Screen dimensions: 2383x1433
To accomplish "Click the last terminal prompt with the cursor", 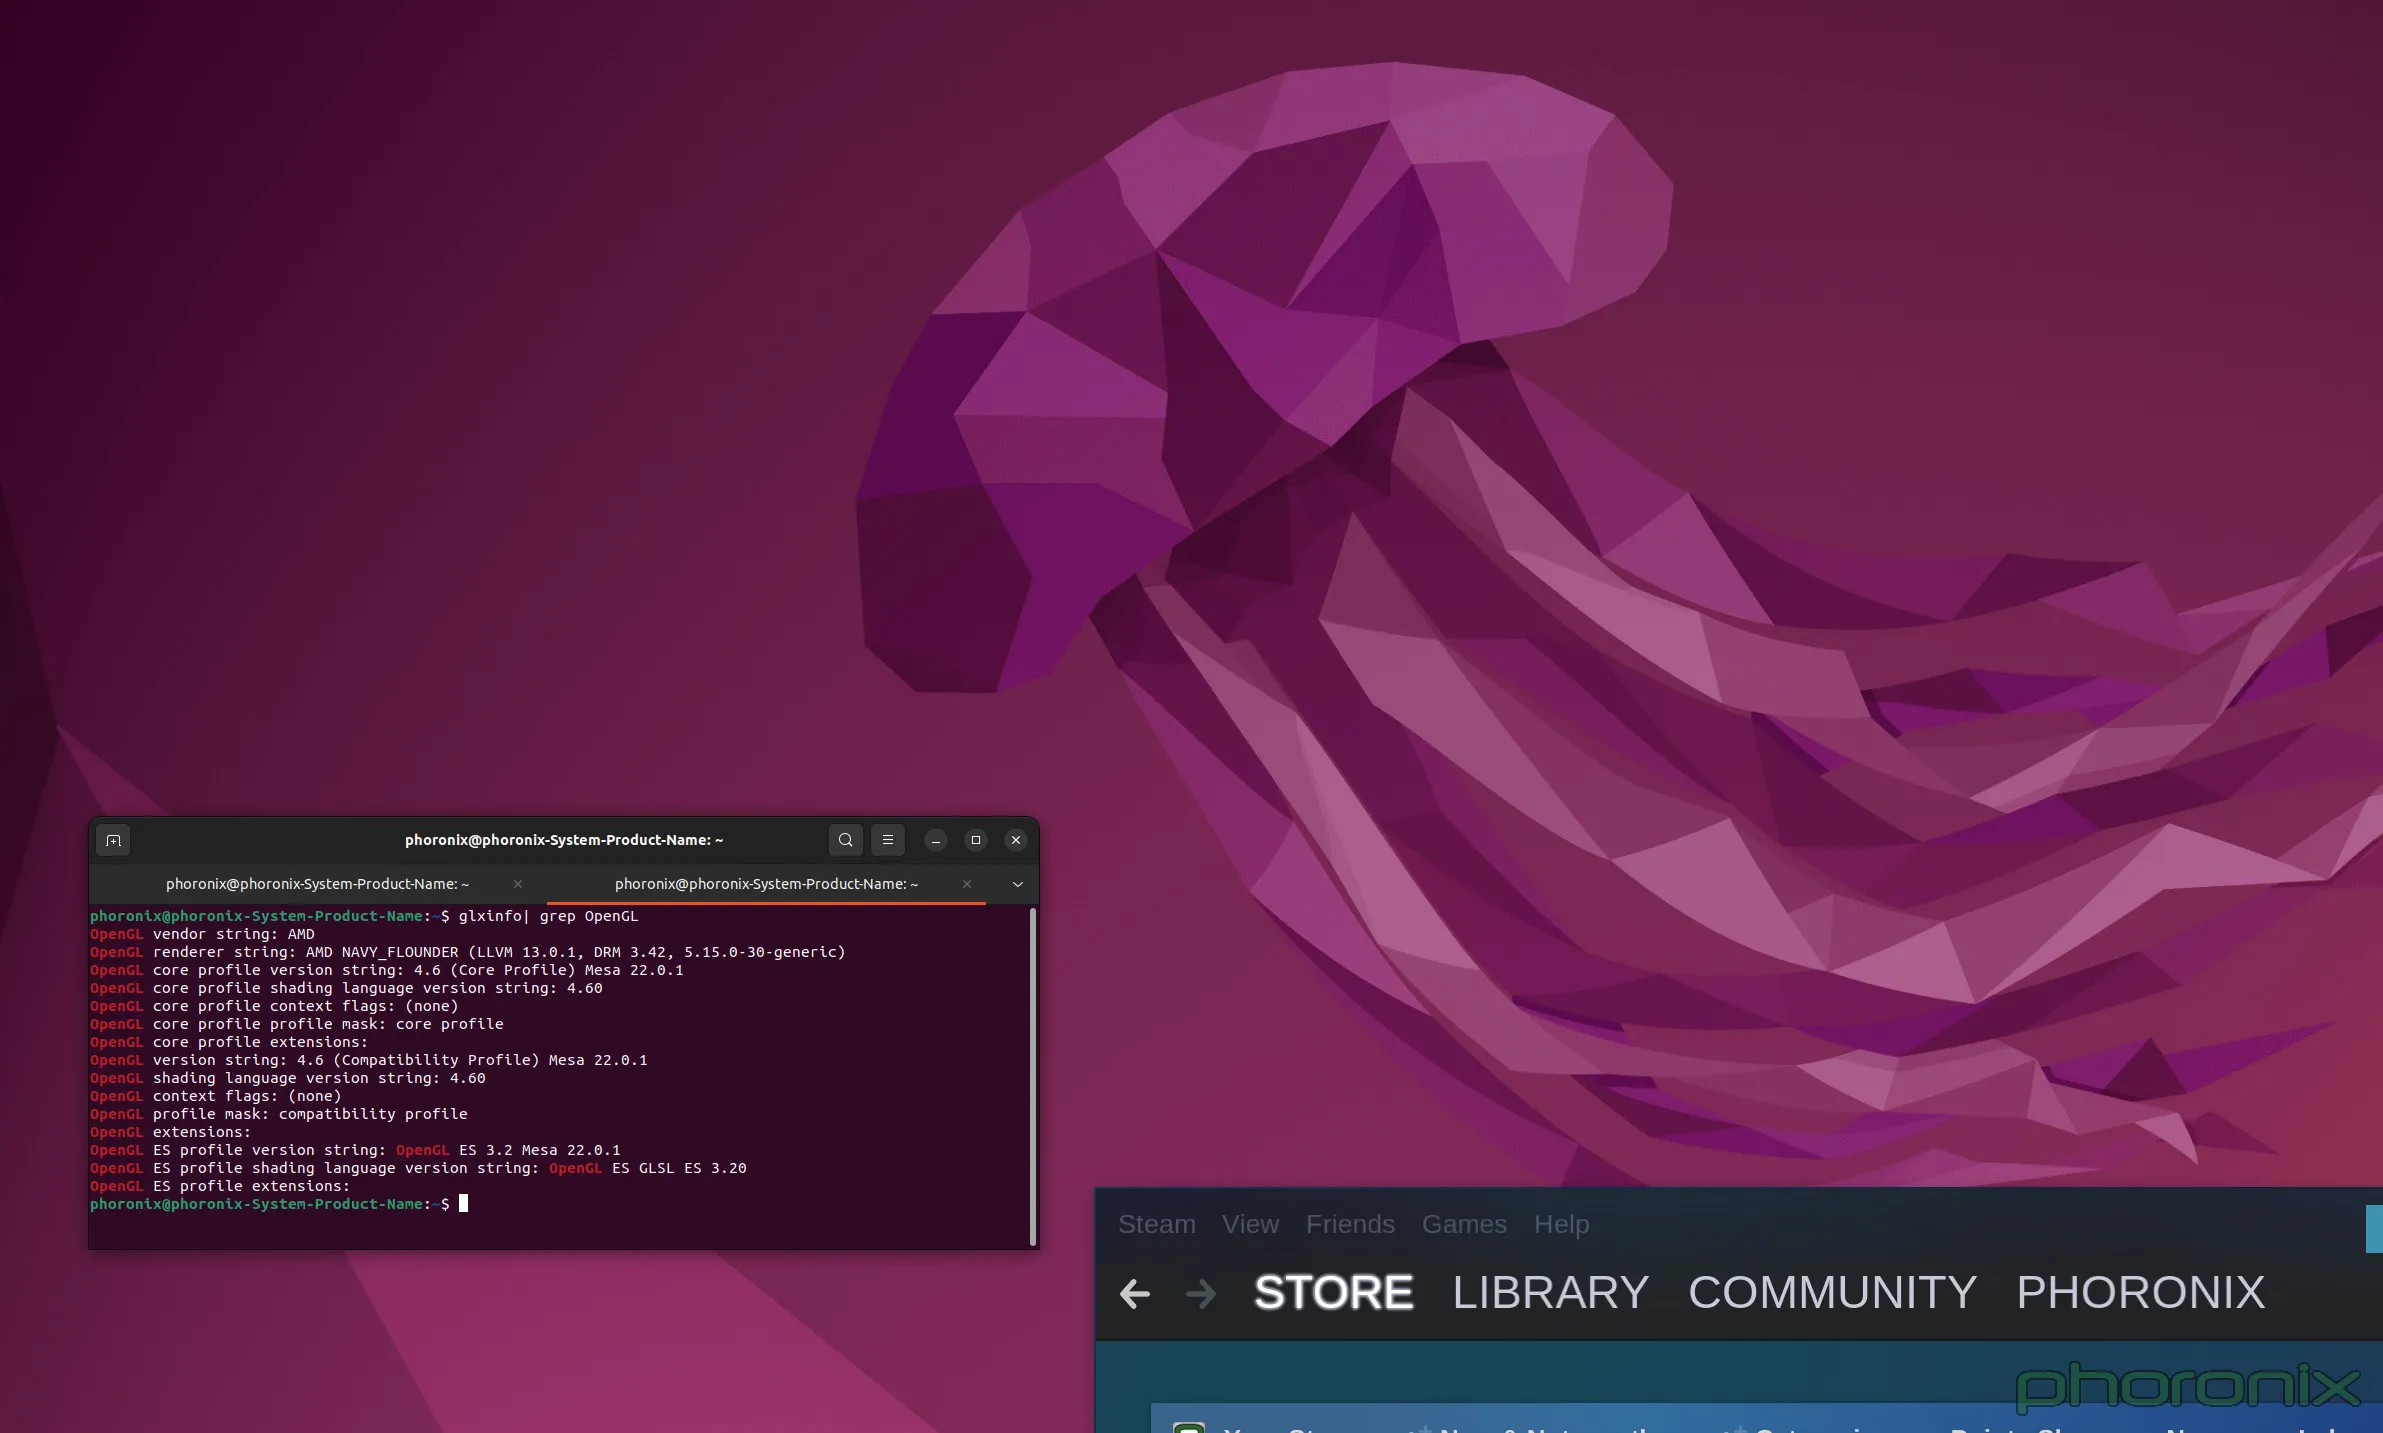I will point(279,1204).
